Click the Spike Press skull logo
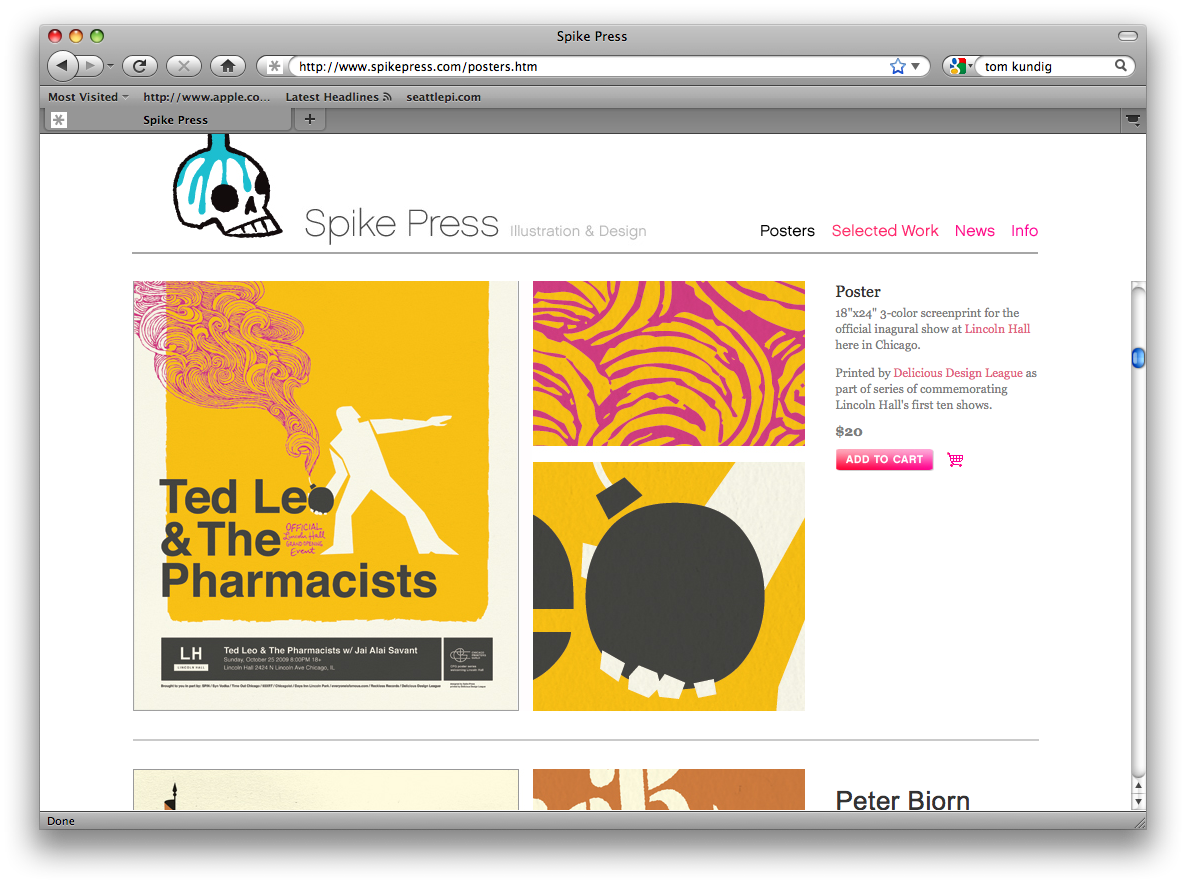 coord(224,185)
